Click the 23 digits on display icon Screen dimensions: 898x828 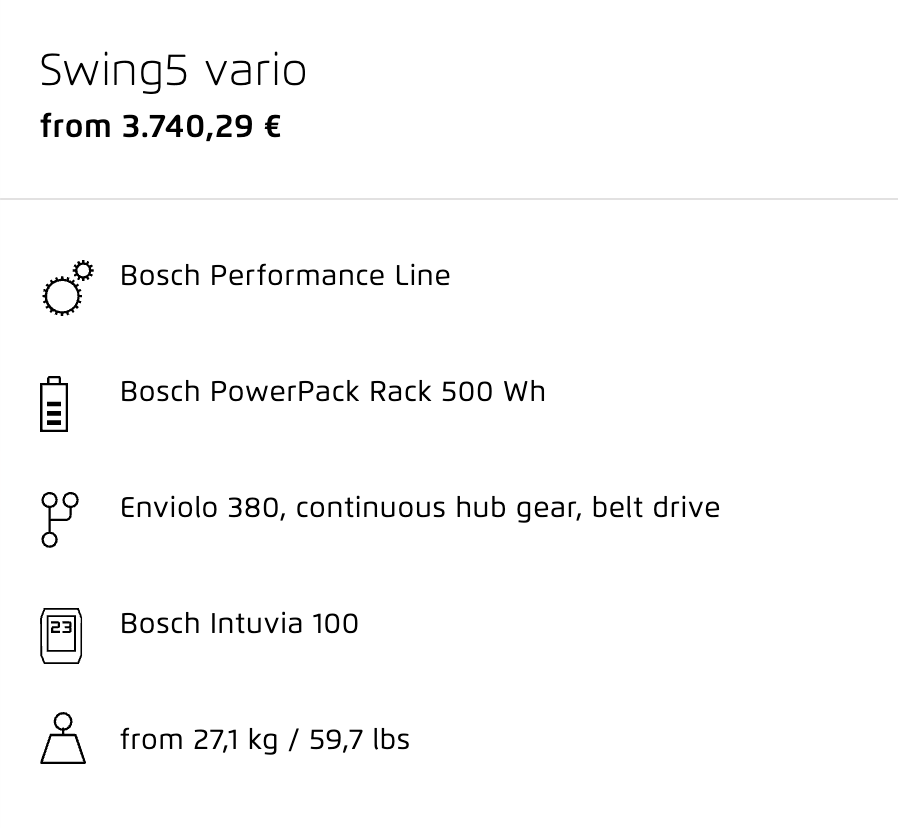(x=61, y=627)
